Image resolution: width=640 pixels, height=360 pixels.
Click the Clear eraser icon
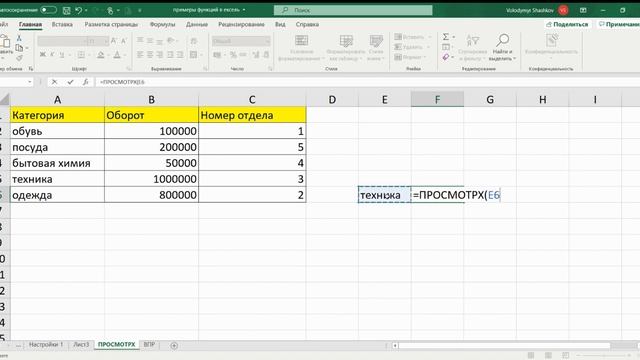tap(446, 57)
